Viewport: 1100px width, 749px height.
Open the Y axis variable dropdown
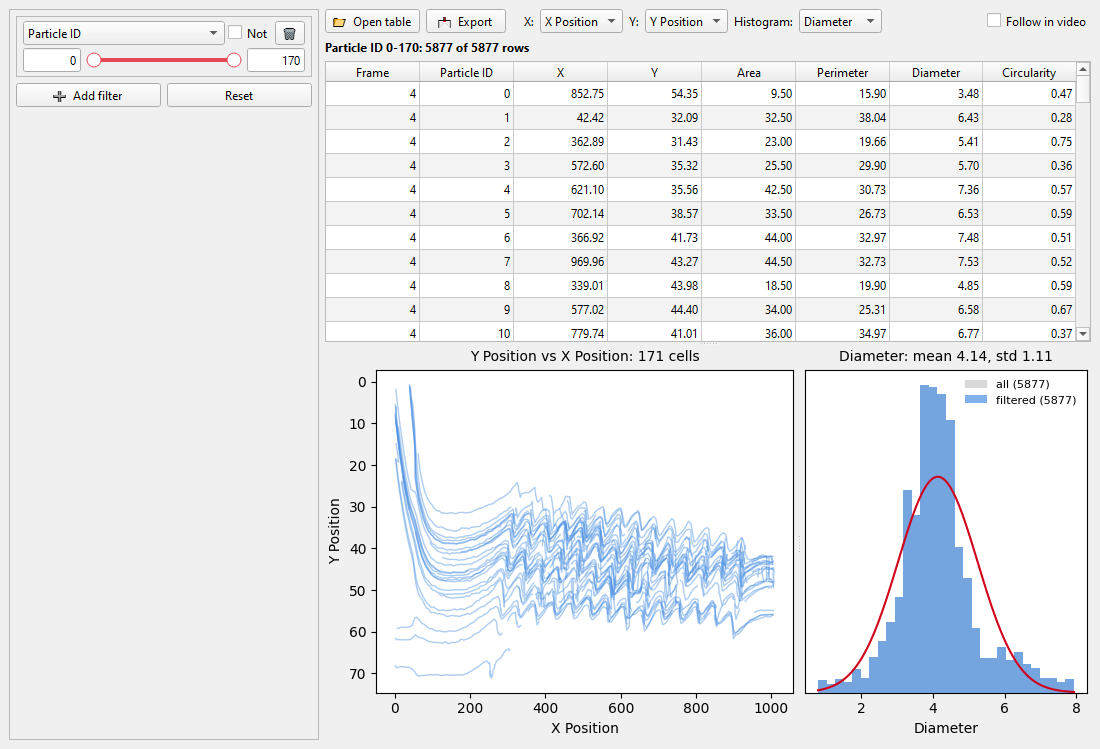point(685,21)
